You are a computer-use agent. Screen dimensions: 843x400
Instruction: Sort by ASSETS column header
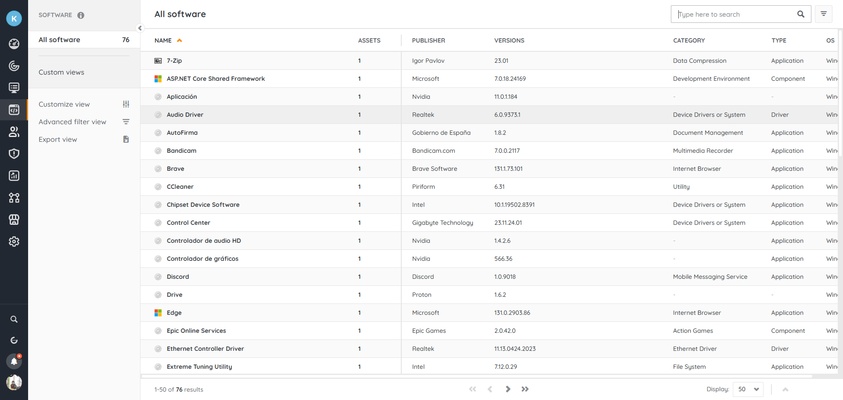click(x=369, y=40)
